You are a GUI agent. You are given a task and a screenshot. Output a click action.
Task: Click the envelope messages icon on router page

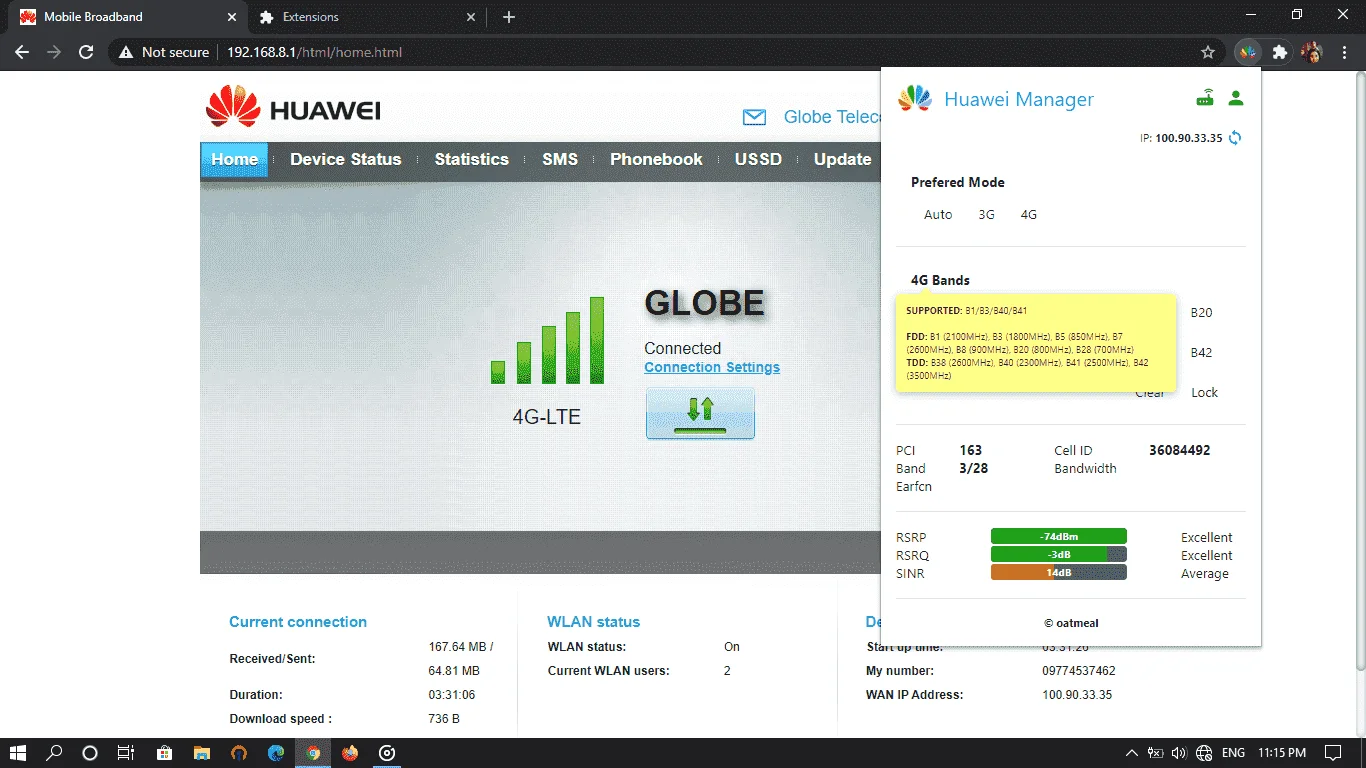[754, 117]
